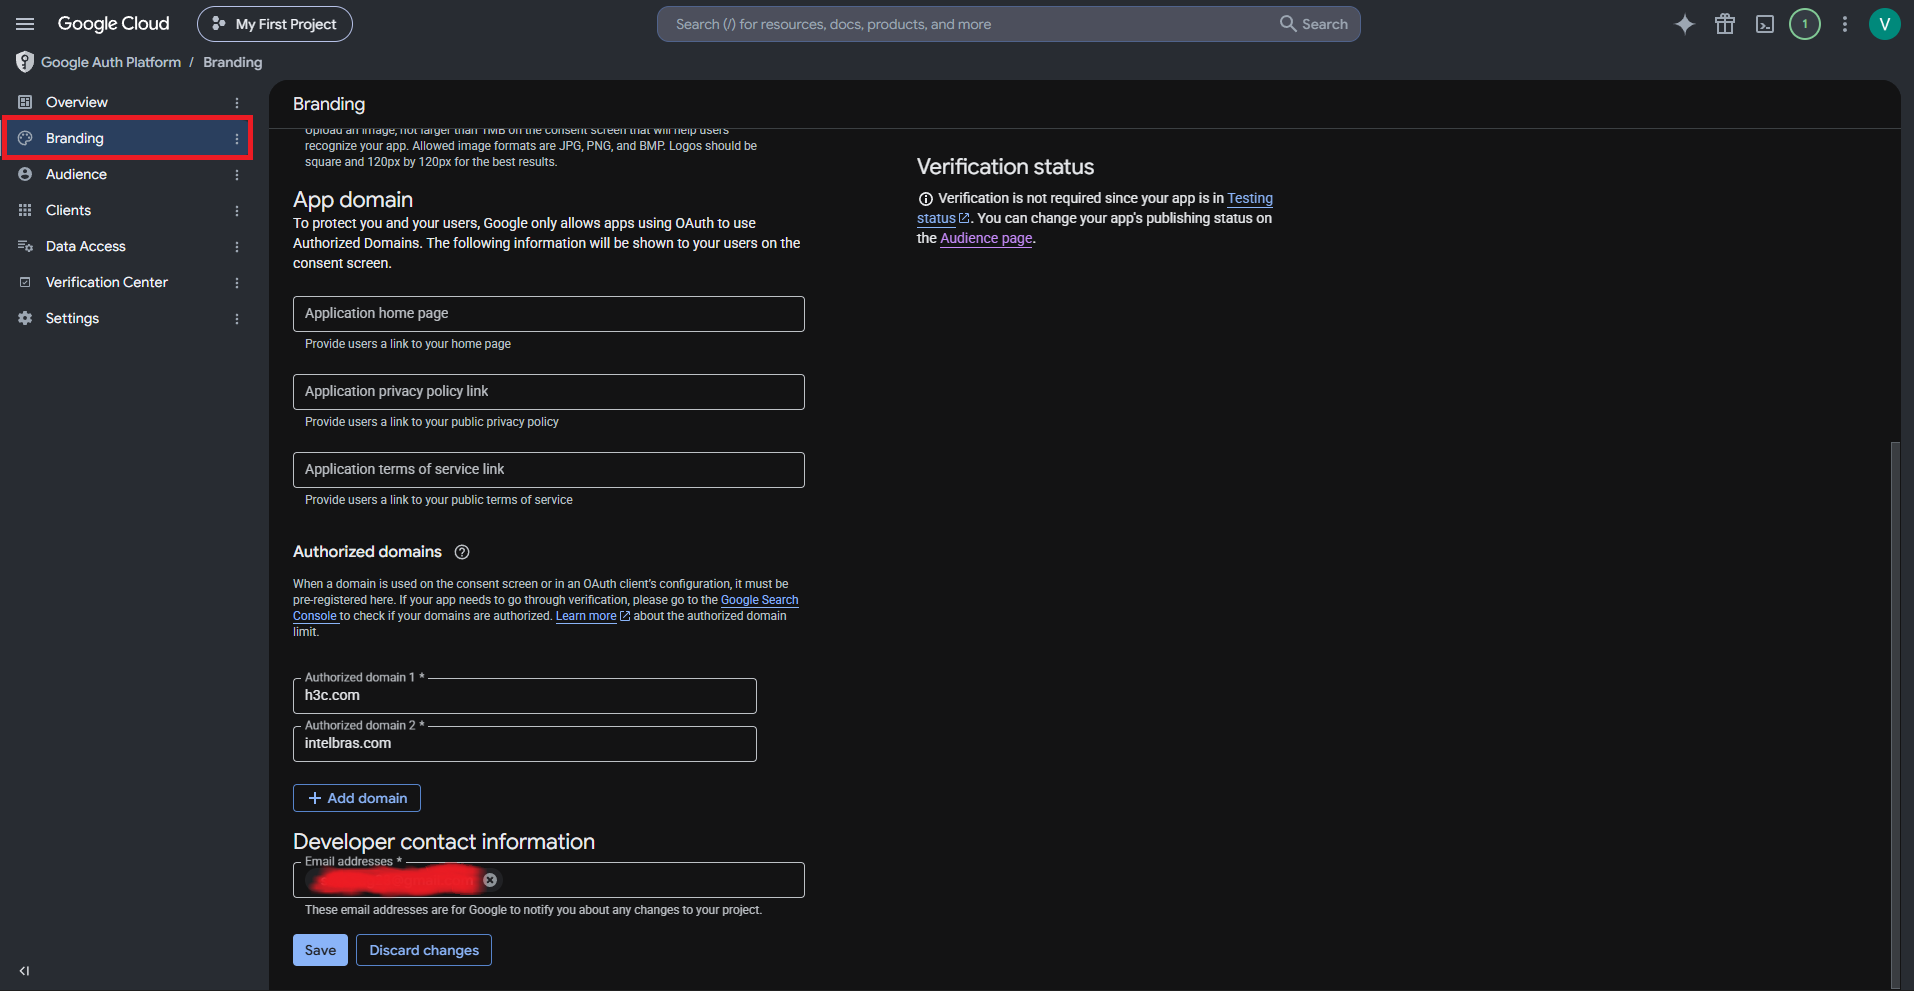The height and width of the screenshot is (991, 1914).
Task: Edit Authorized domain 1 field h3c.com
Action: (524, 695)
